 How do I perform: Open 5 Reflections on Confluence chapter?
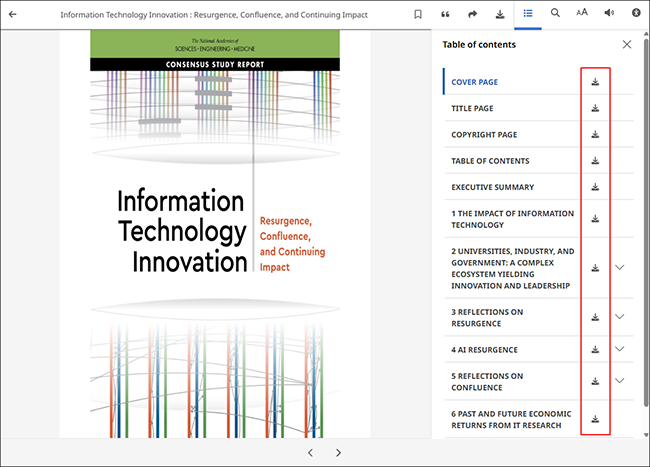(487, 382)
